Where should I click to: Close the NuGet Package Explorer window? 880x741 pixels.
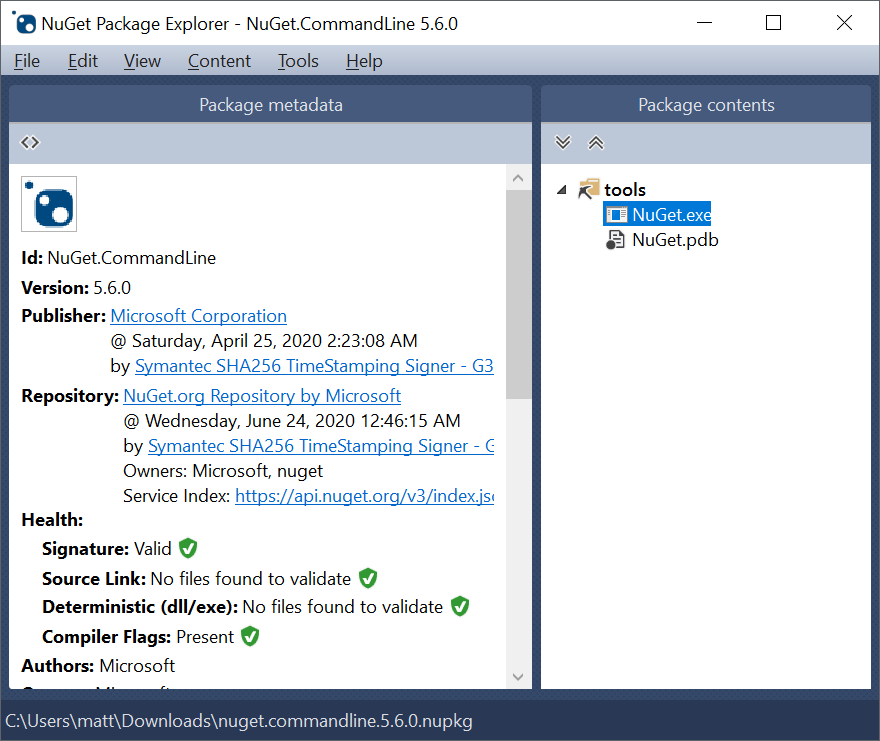point(844,23)
